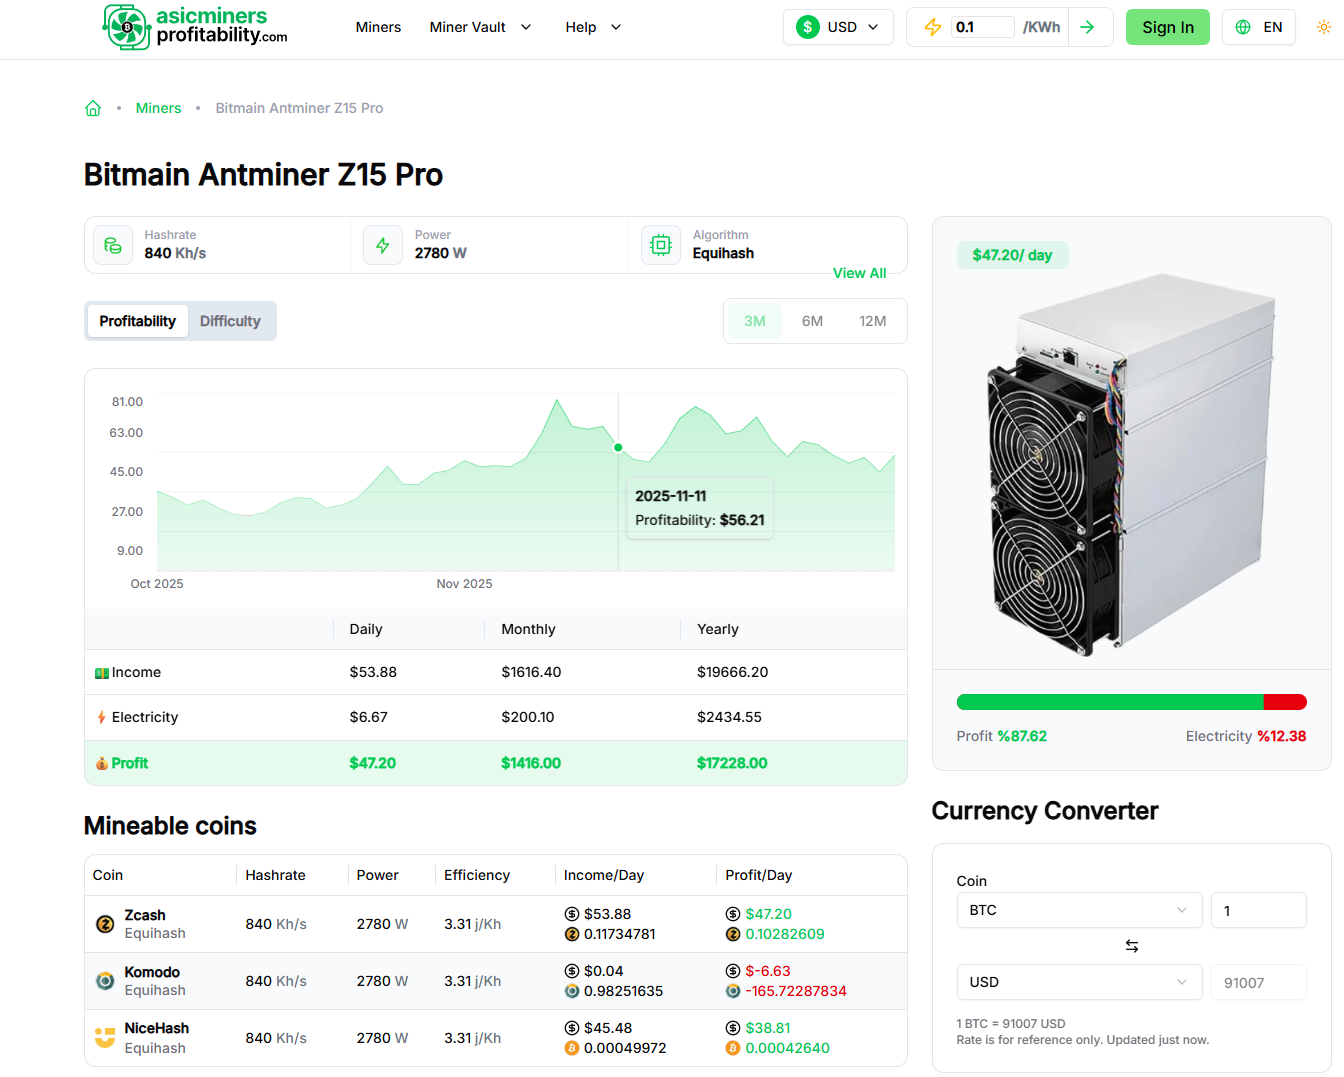Open the USD currency dropdown in header
This screenshot has width=1344, height=1077.
tap(838, 27)
